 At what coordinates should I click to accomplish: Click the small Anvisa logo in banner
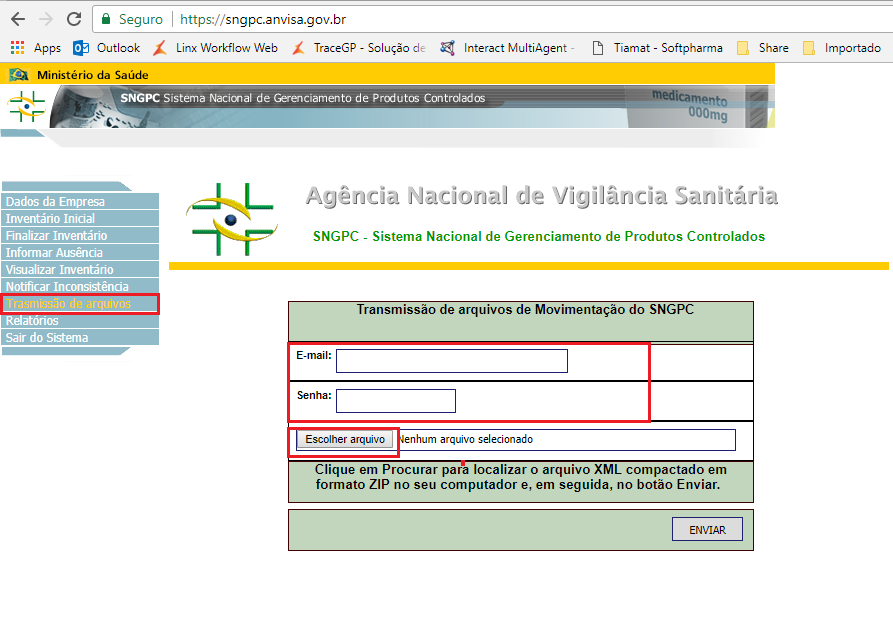pos(26,106)
